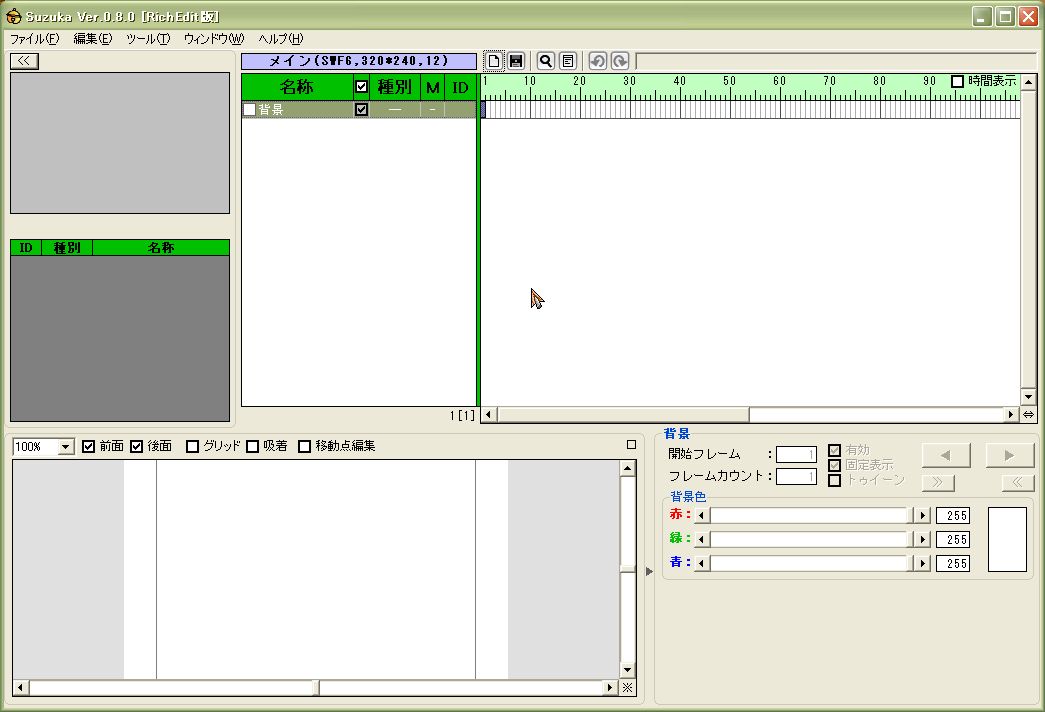Viewport: 1045px width, 712px height.
Task: Toggle the 時間表示 checkbox
Action: coord(957,81)
